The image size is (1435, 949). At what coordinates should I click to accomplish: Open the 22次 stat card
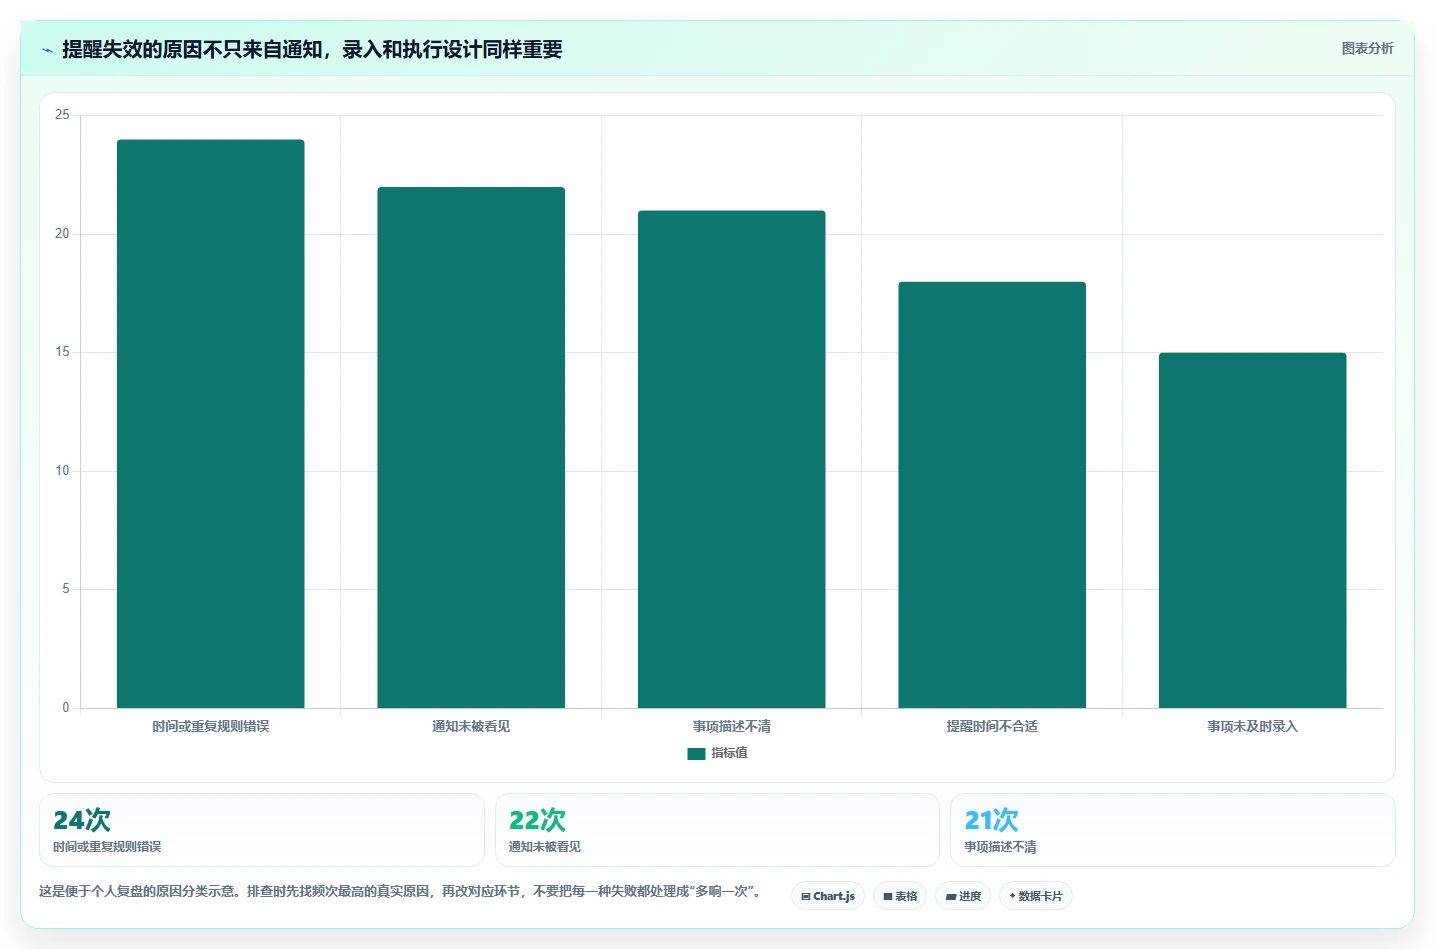click(x=717, y=830)
